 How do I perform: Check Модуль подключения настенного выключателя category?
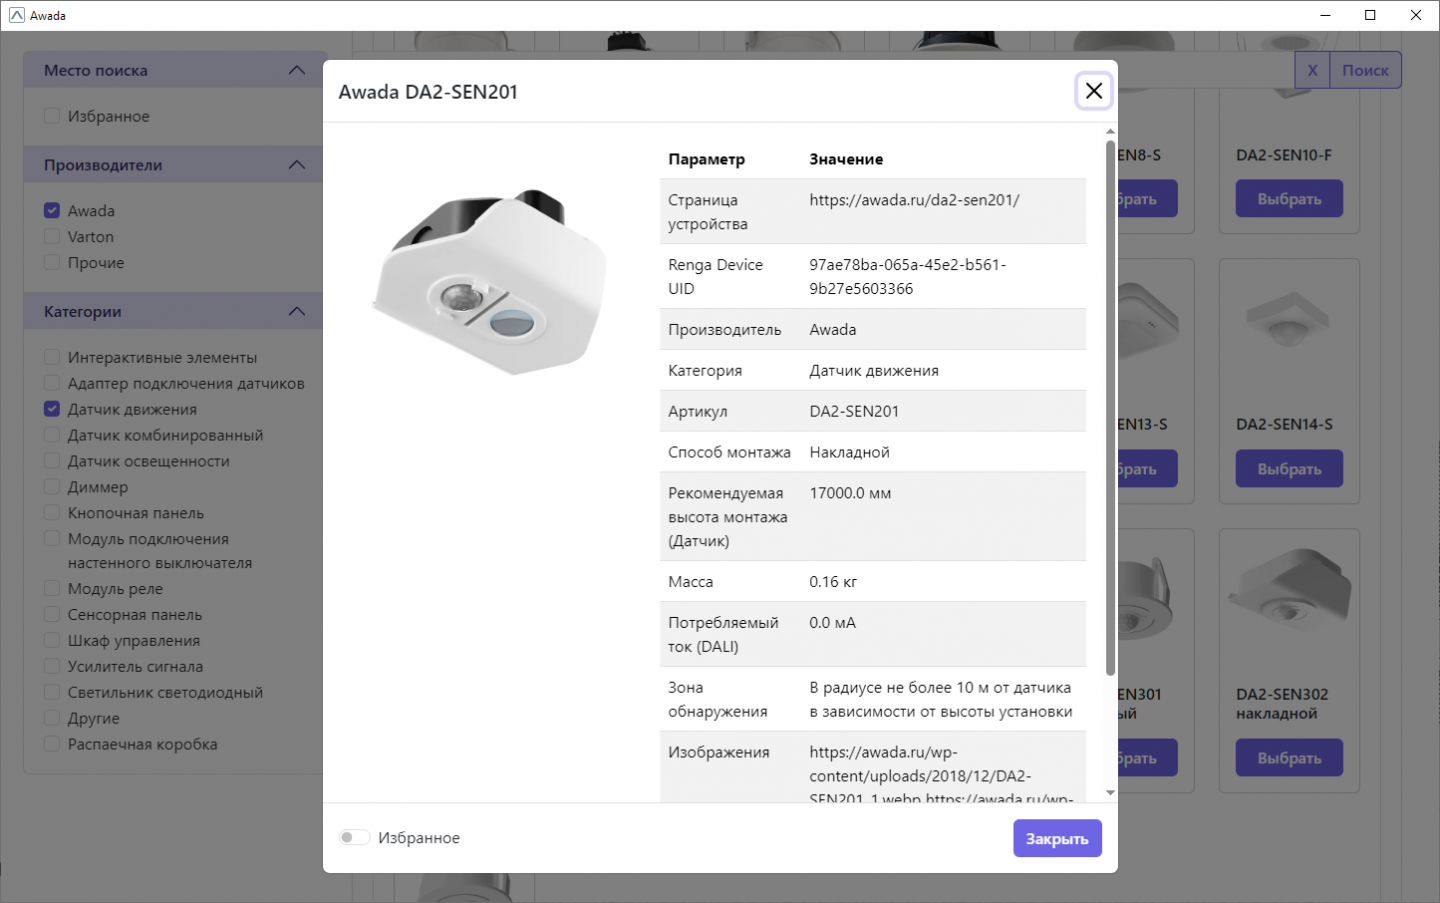52,539
